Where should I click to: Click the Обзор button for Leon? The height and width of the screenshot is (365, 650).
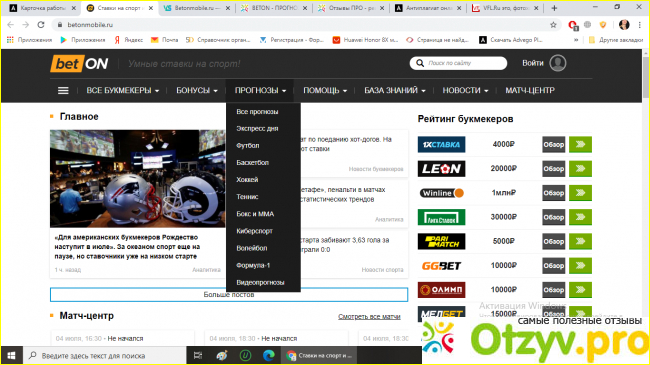(x=554, y=168)
